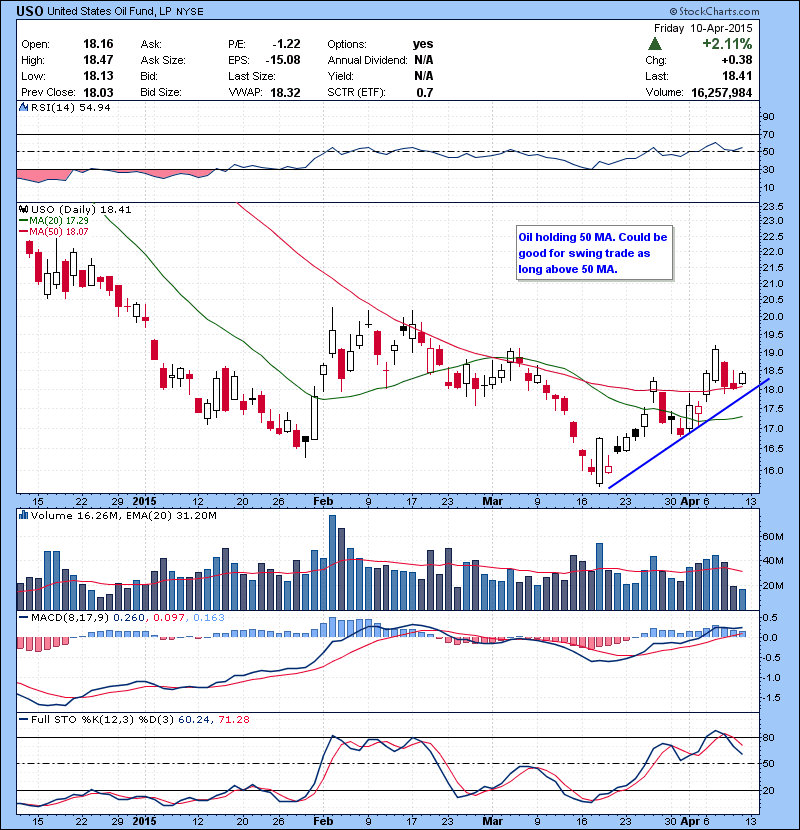Click the RSI(14) indicator icon
The image size is (800, 830).
point(23,107)
